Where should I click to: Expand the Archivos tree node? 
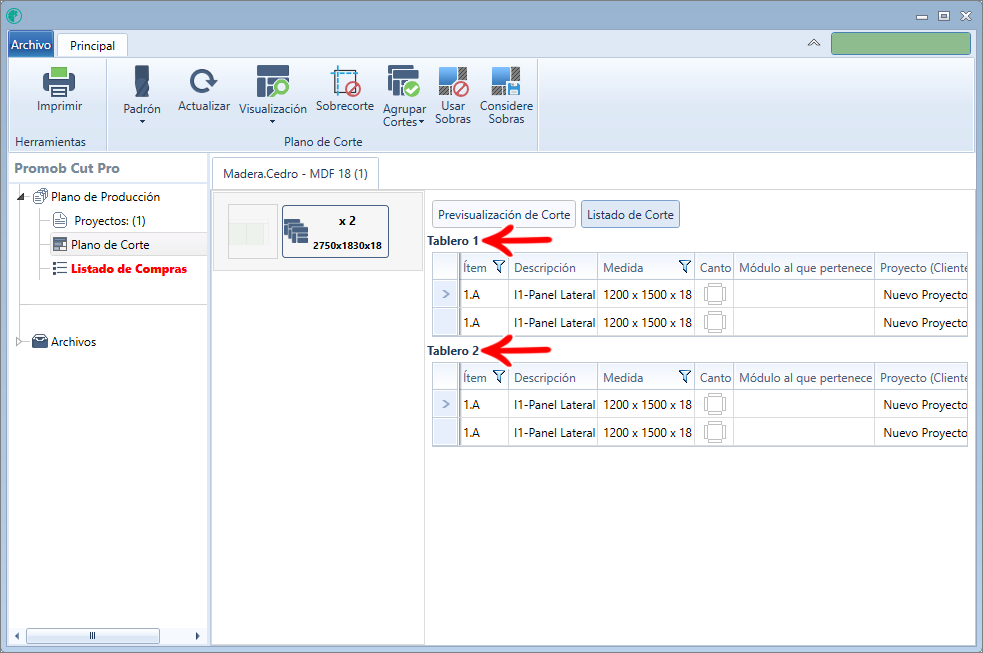tap(19, 342)
